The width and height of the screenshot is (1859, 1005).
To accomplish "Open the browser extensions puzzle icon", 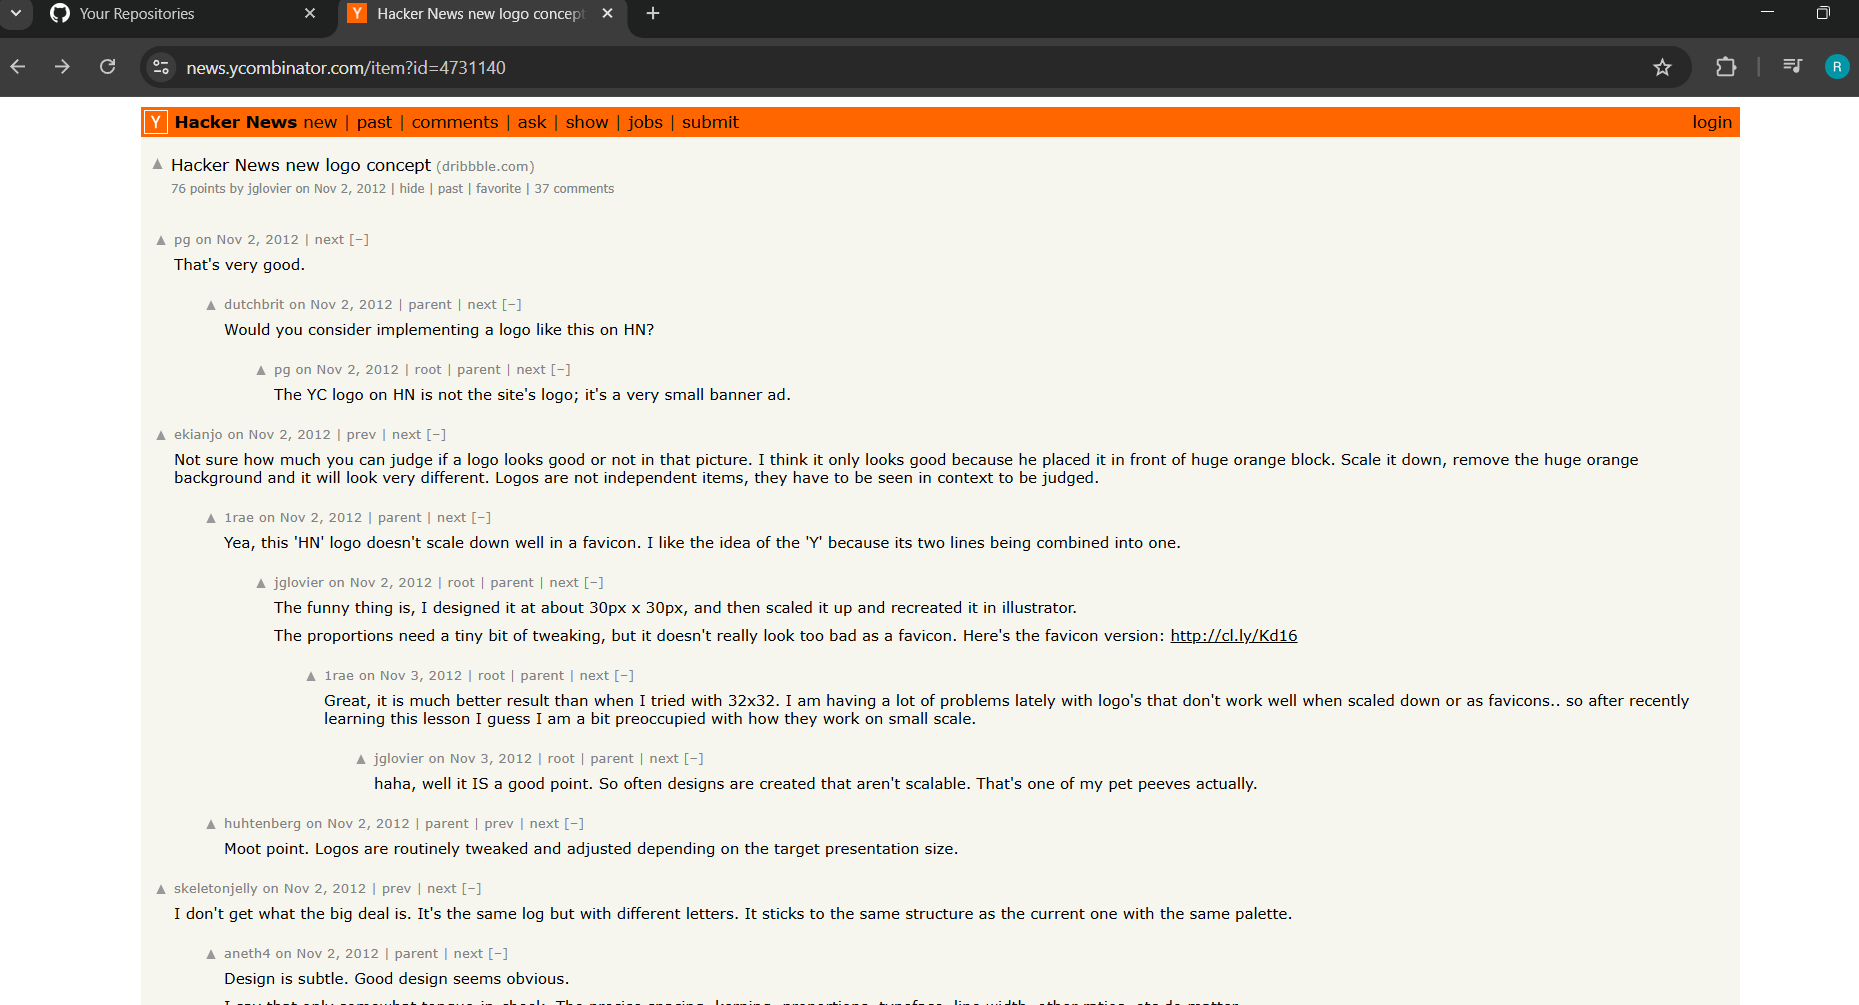I will (1726, 68).
